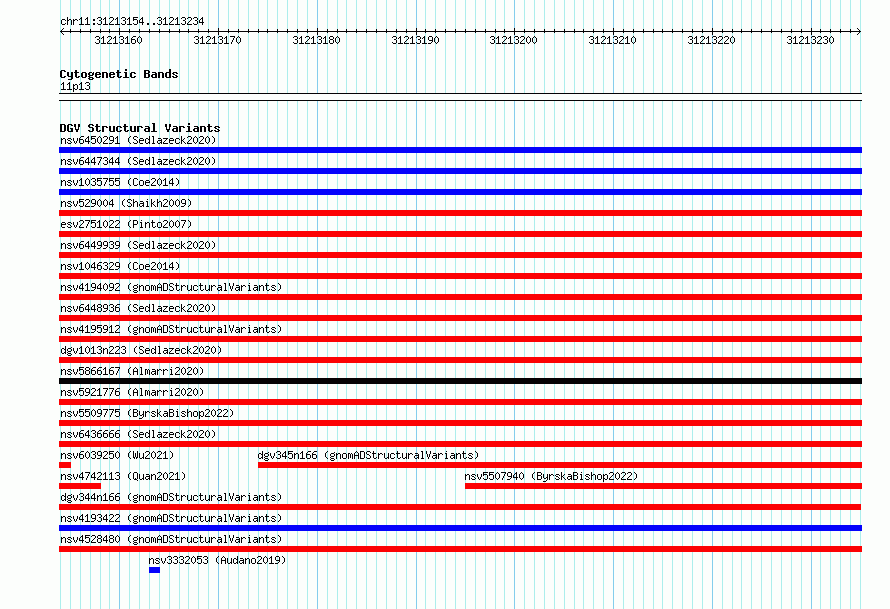The image size is (890, 609).
Task: Open nsv4193422 (gnomADStructuralVariants) label
Action: tap(171, 518)
